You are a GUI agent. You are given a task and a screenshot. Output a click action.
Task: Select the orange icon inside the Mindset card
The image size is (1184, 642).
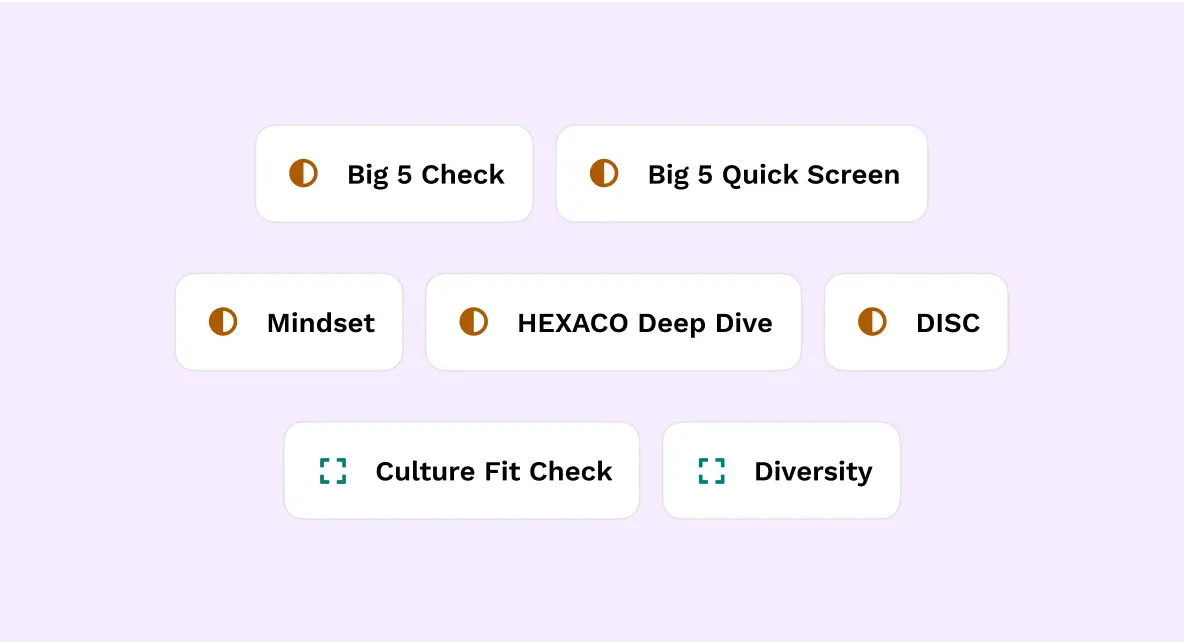click(x=224, y=322)
